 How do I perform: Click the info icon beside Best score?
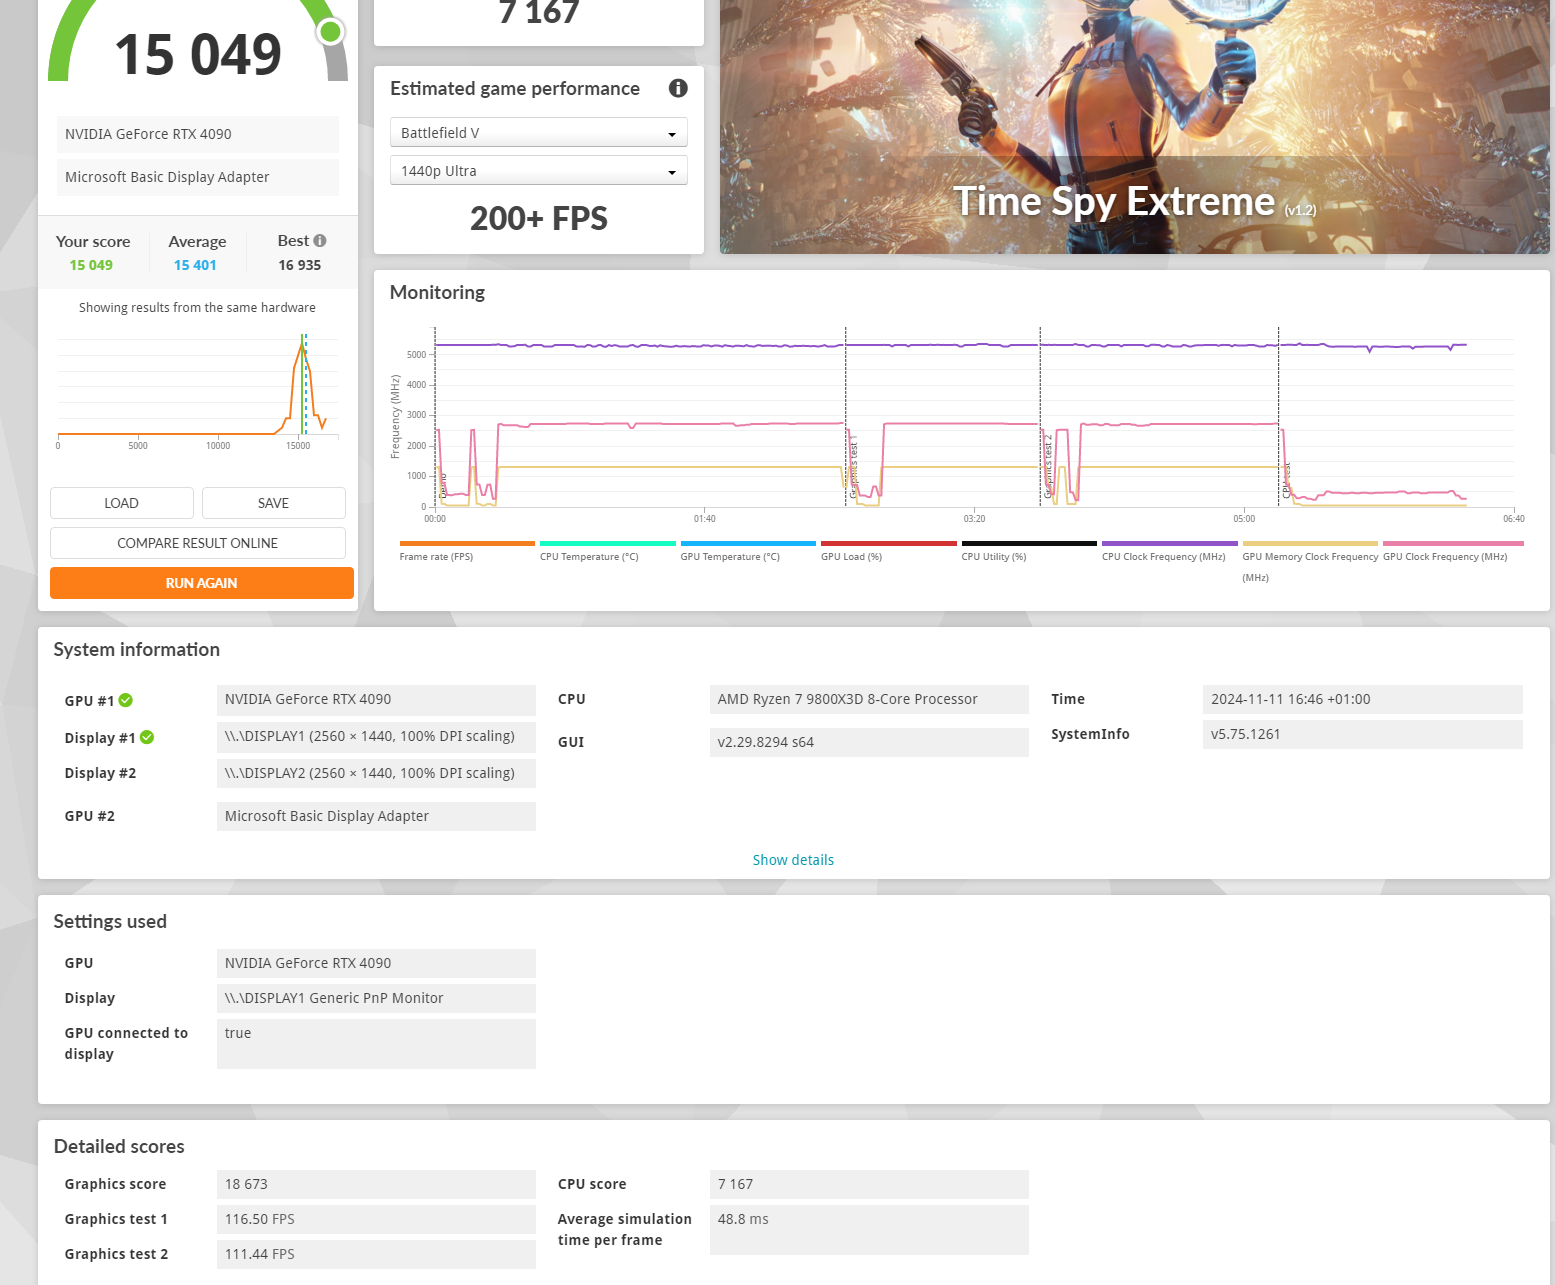[320, 240]
